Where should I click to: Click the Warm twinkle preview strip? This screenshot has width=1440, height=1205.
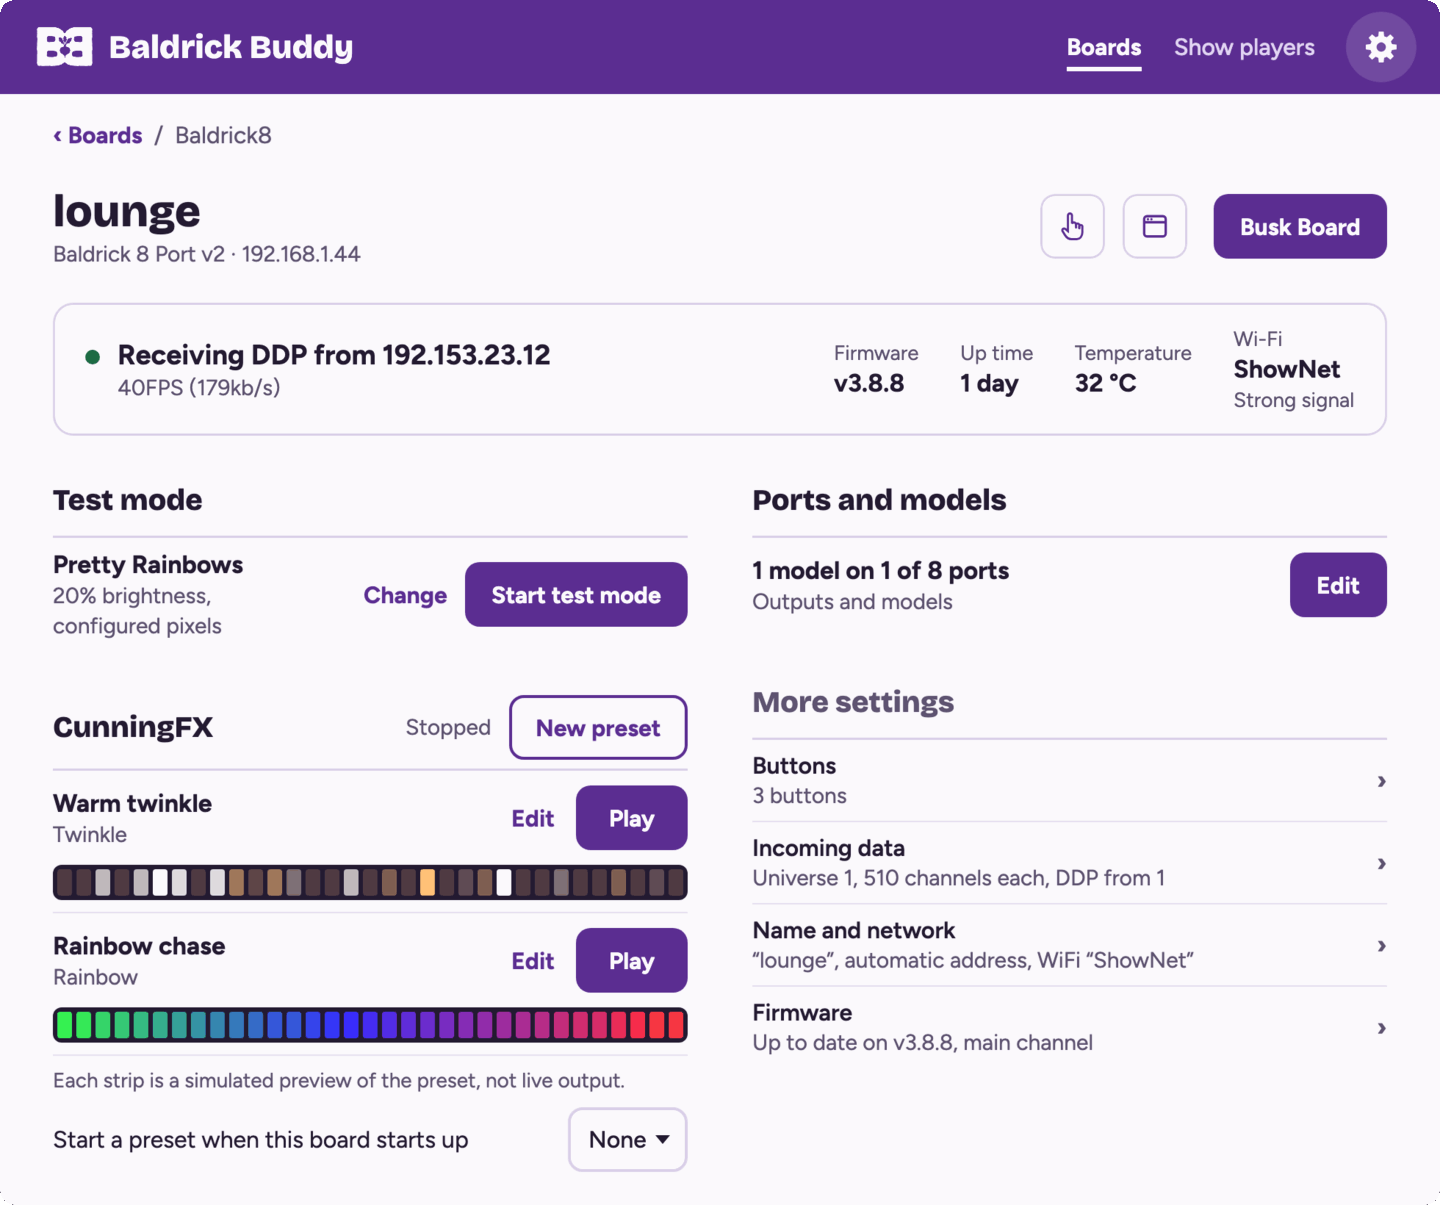[x=370, y=882]
